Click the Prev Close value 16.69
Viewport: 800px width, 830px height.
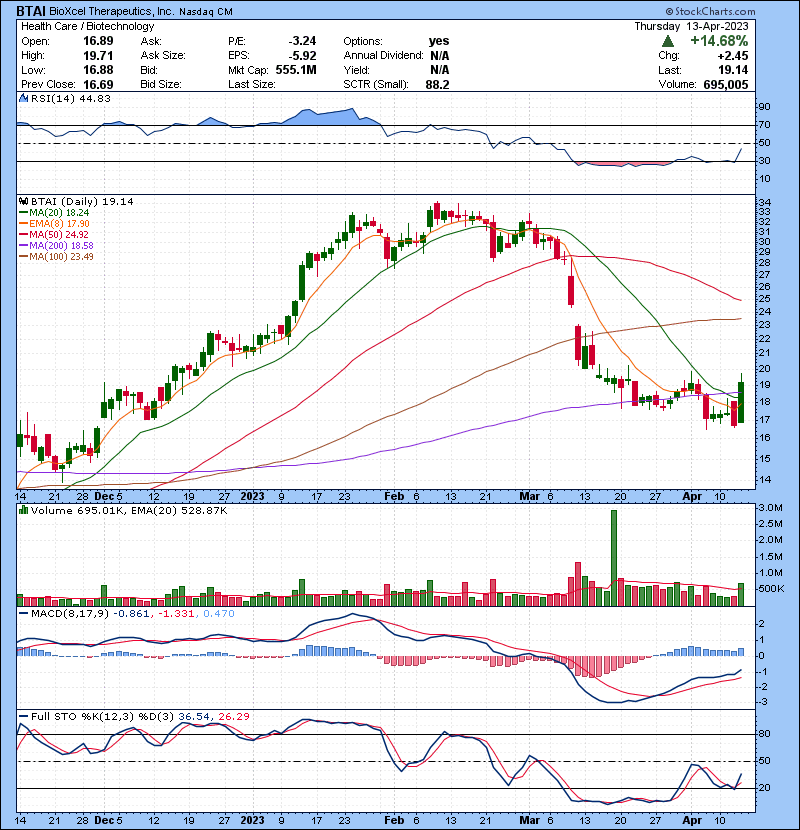click(x=98, y=84)
